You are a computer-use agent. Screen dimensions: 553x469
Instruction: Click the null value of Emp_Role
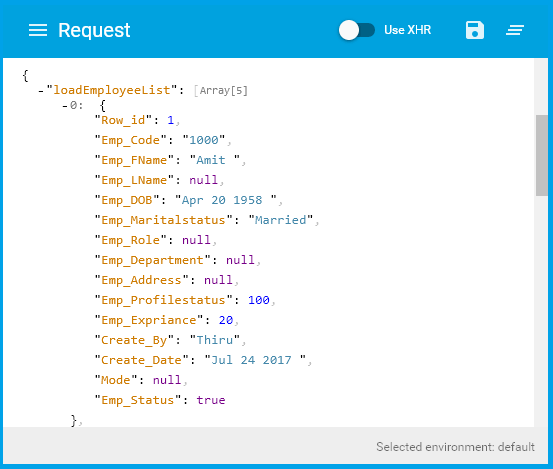tap(196, 240)
